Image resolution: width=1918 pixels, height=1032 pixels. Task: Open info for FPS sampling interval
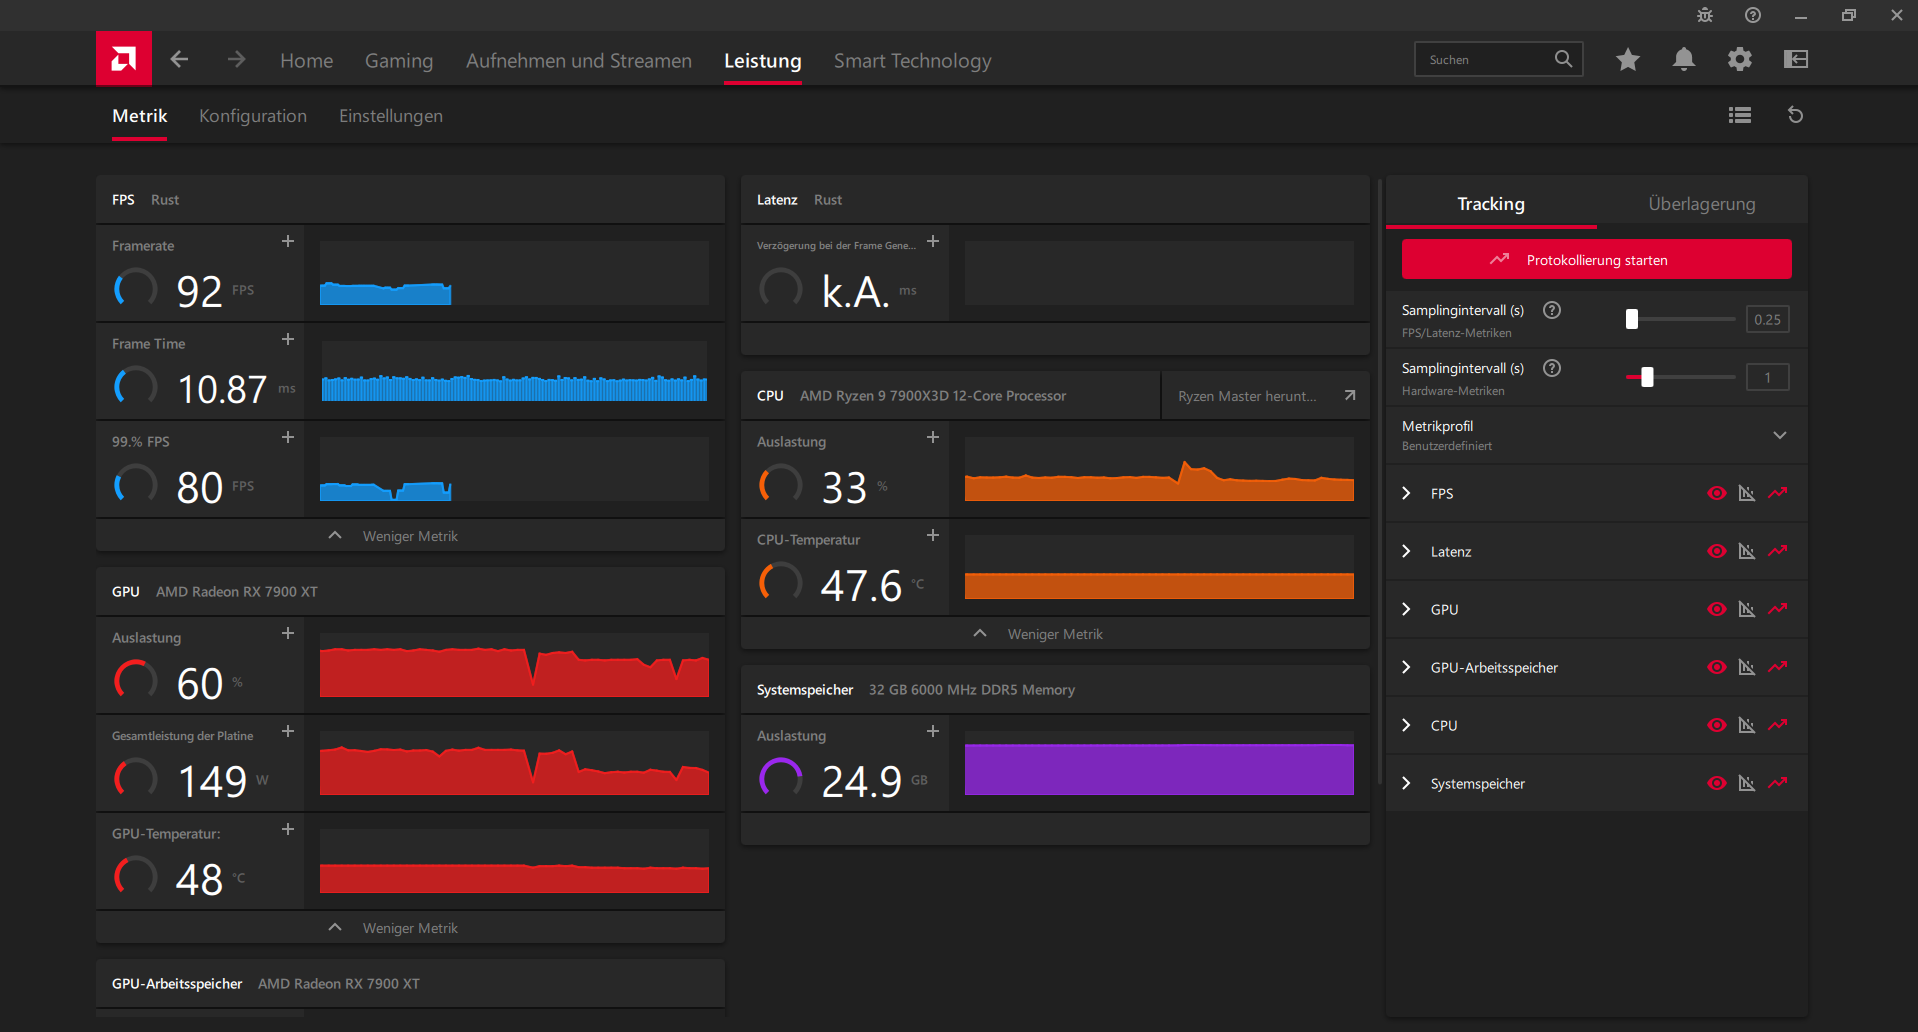click(x=1552, y=310)
